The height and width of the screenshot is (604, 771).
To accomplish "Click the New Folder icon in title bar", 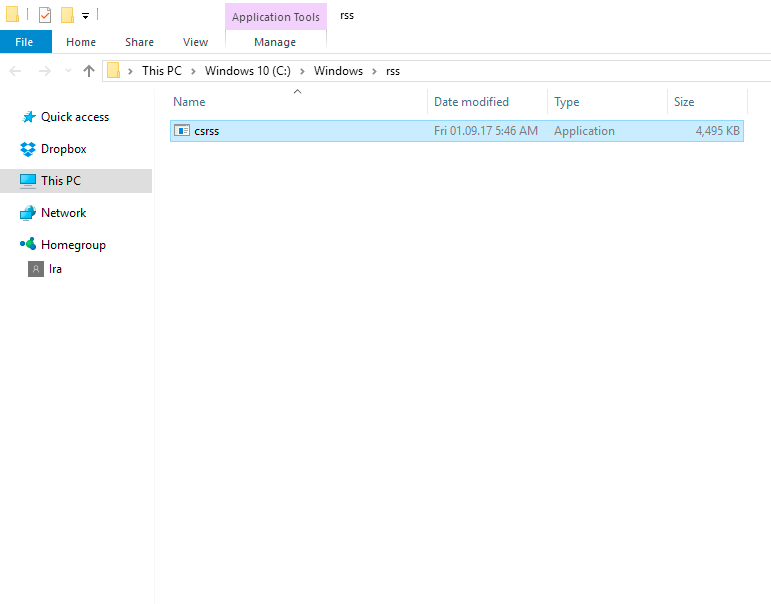I will click(67, 15).
